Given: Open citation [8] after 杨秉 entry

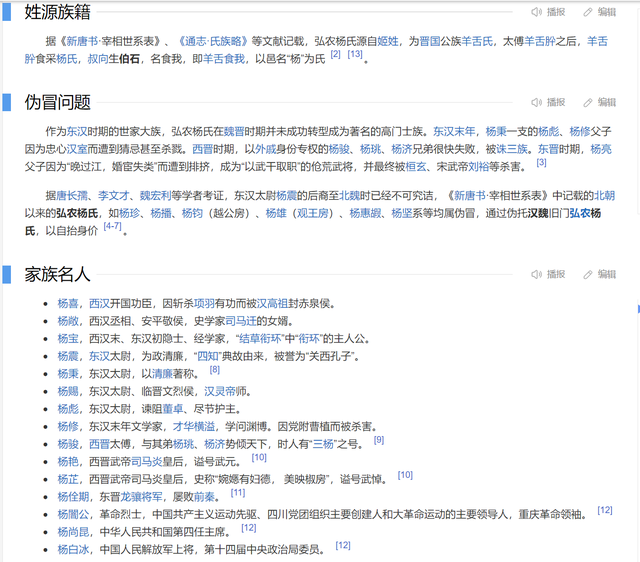Looking at the screenshot, I should point(215,370).
